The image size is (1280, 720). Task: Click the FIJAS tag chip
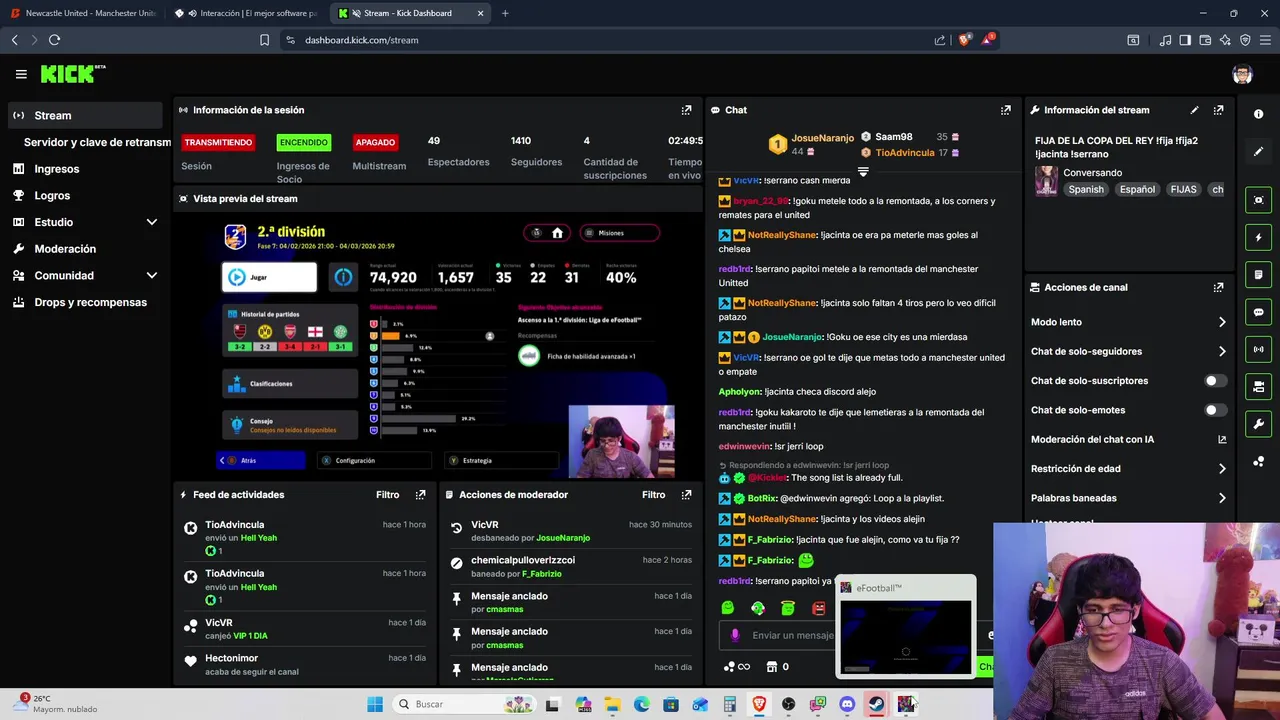[x=1183, y=189]
